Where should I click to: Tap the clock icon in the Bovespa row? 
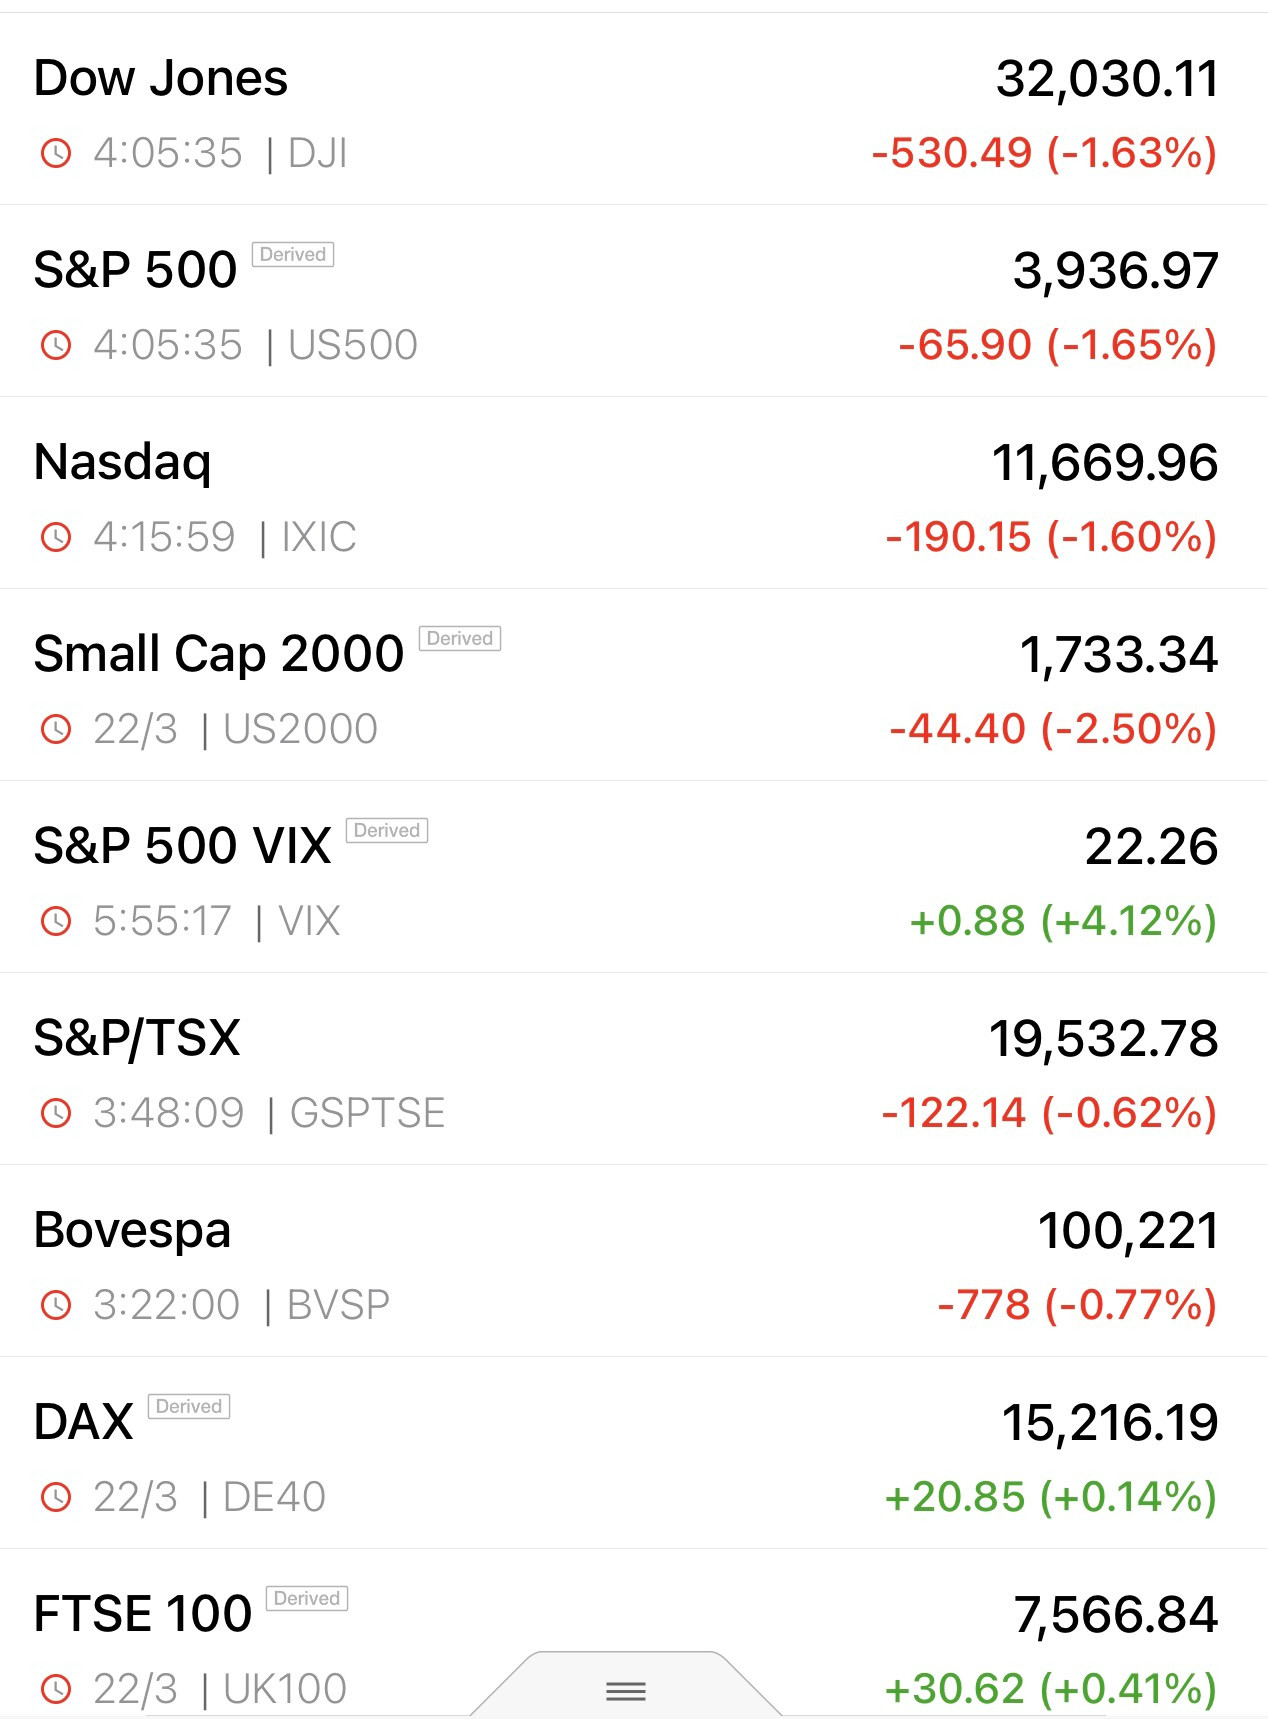[56, 1305]
